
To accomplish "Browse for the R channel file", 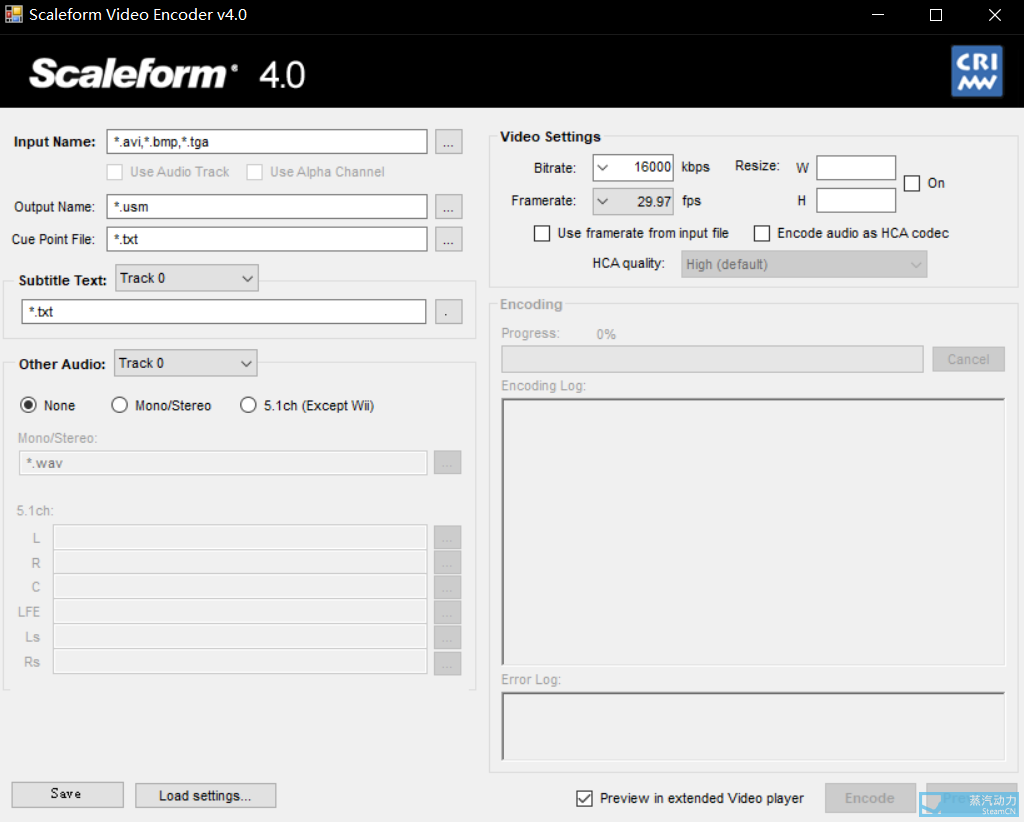I will click(447, 562).
